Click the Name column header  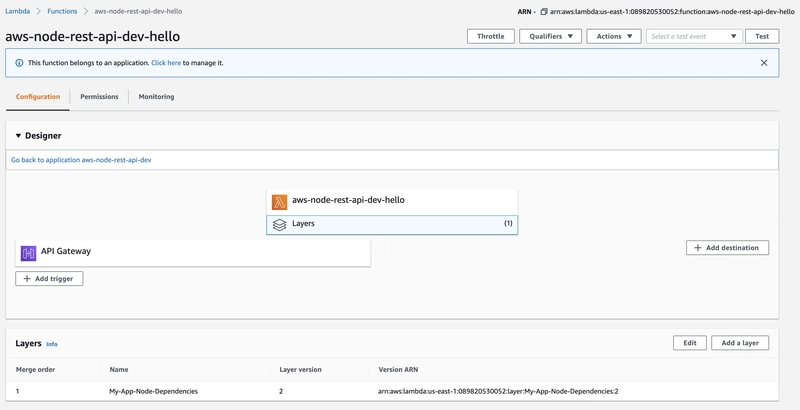coord(119,370)
